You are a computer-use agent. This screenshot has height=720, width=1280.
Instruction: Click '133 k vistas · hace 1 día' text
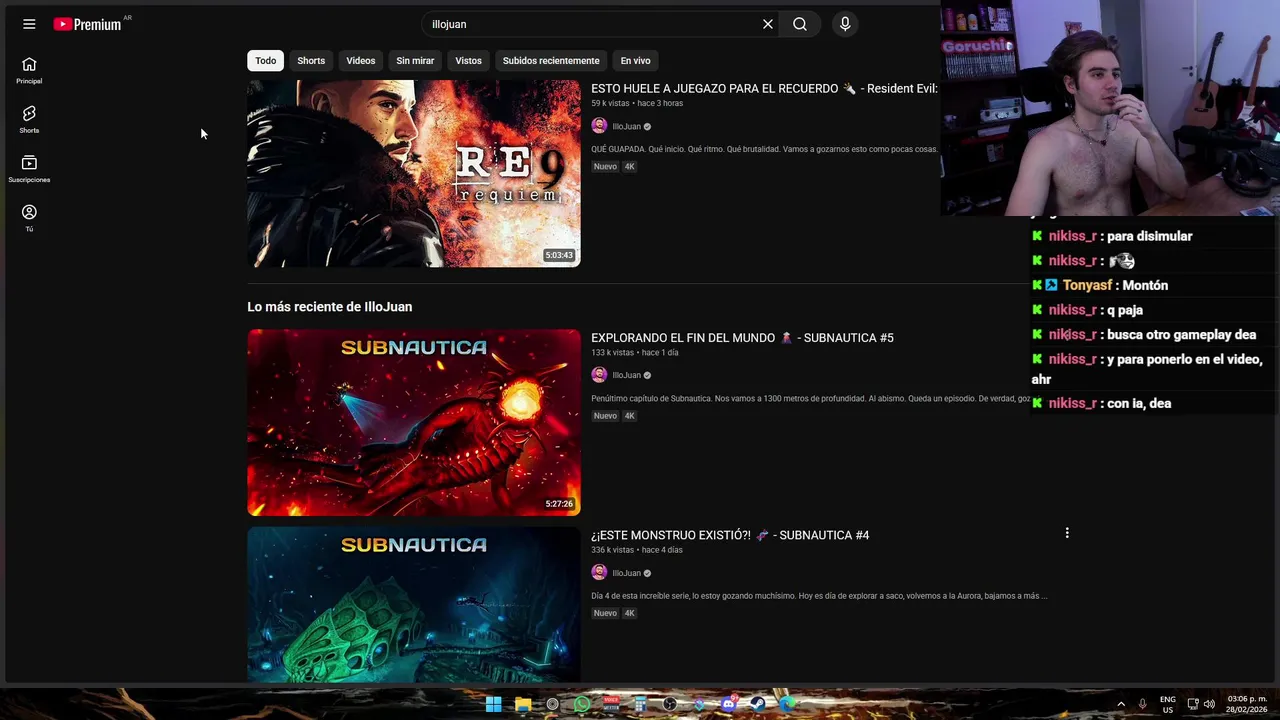pyautogui.click(x=634, y=353)
